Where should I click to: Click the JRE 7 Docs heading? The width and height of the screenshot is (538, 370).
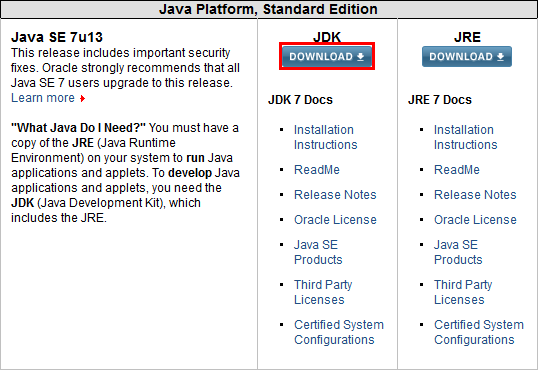[440, 100]
